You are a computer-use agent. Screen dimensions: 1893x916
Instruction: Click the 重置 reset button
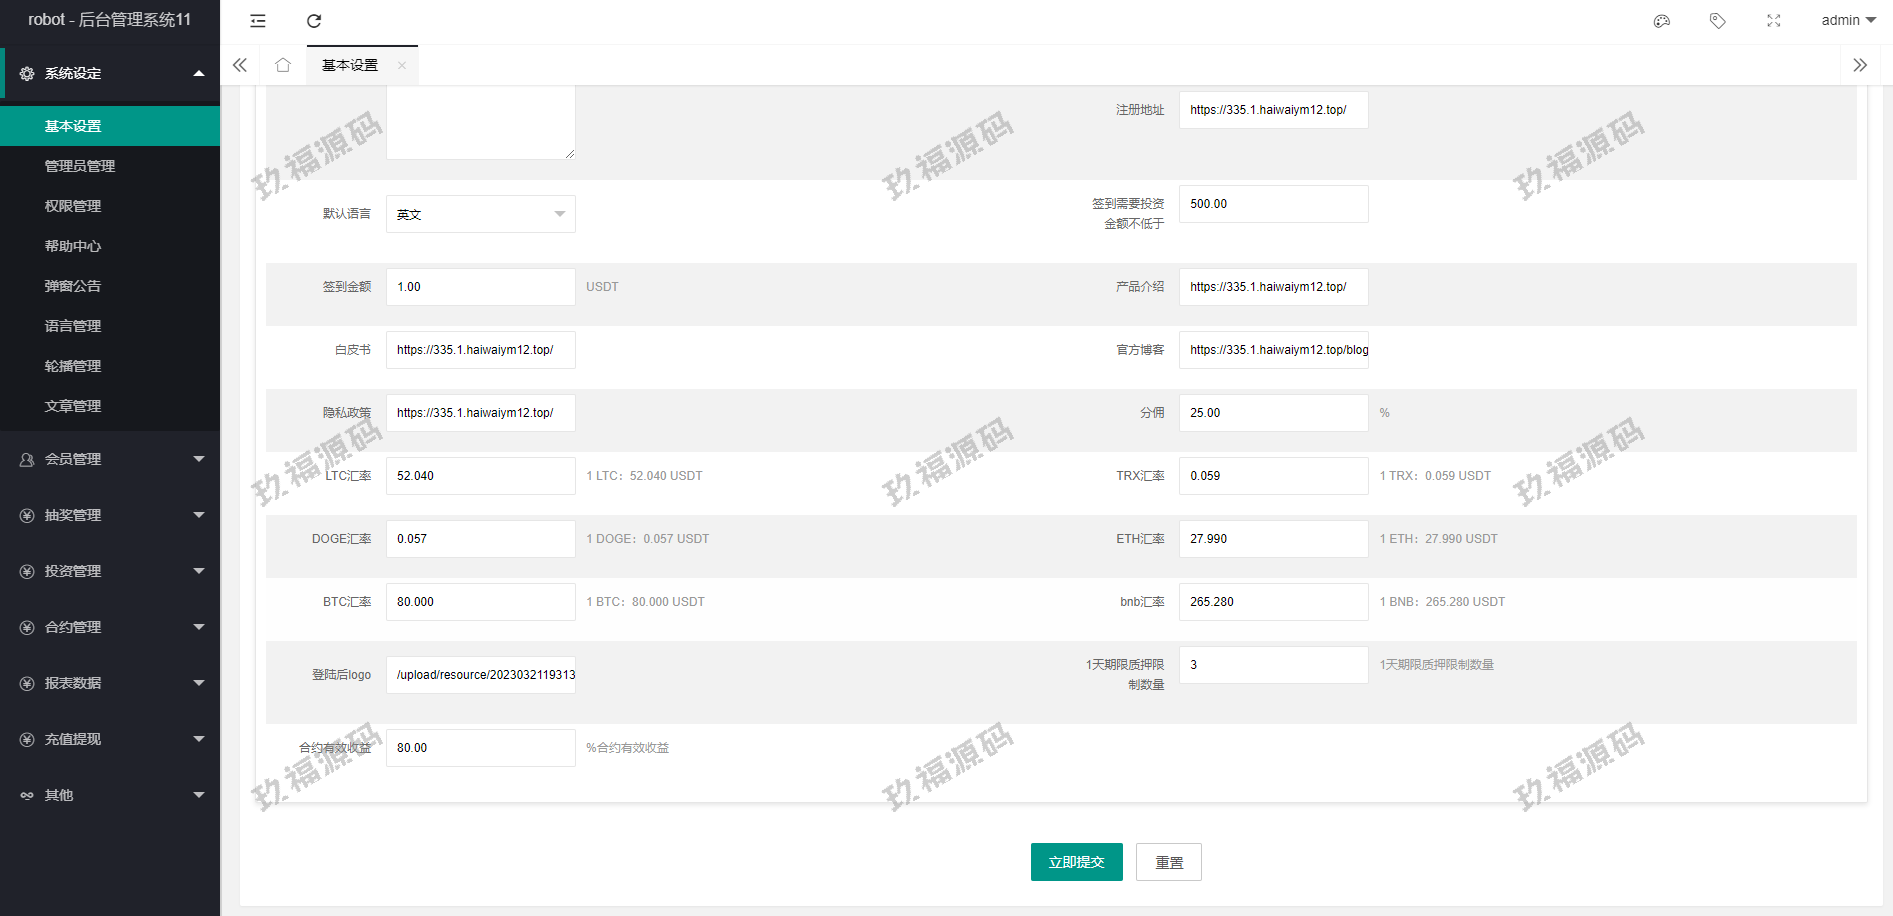pos(1168,862)
